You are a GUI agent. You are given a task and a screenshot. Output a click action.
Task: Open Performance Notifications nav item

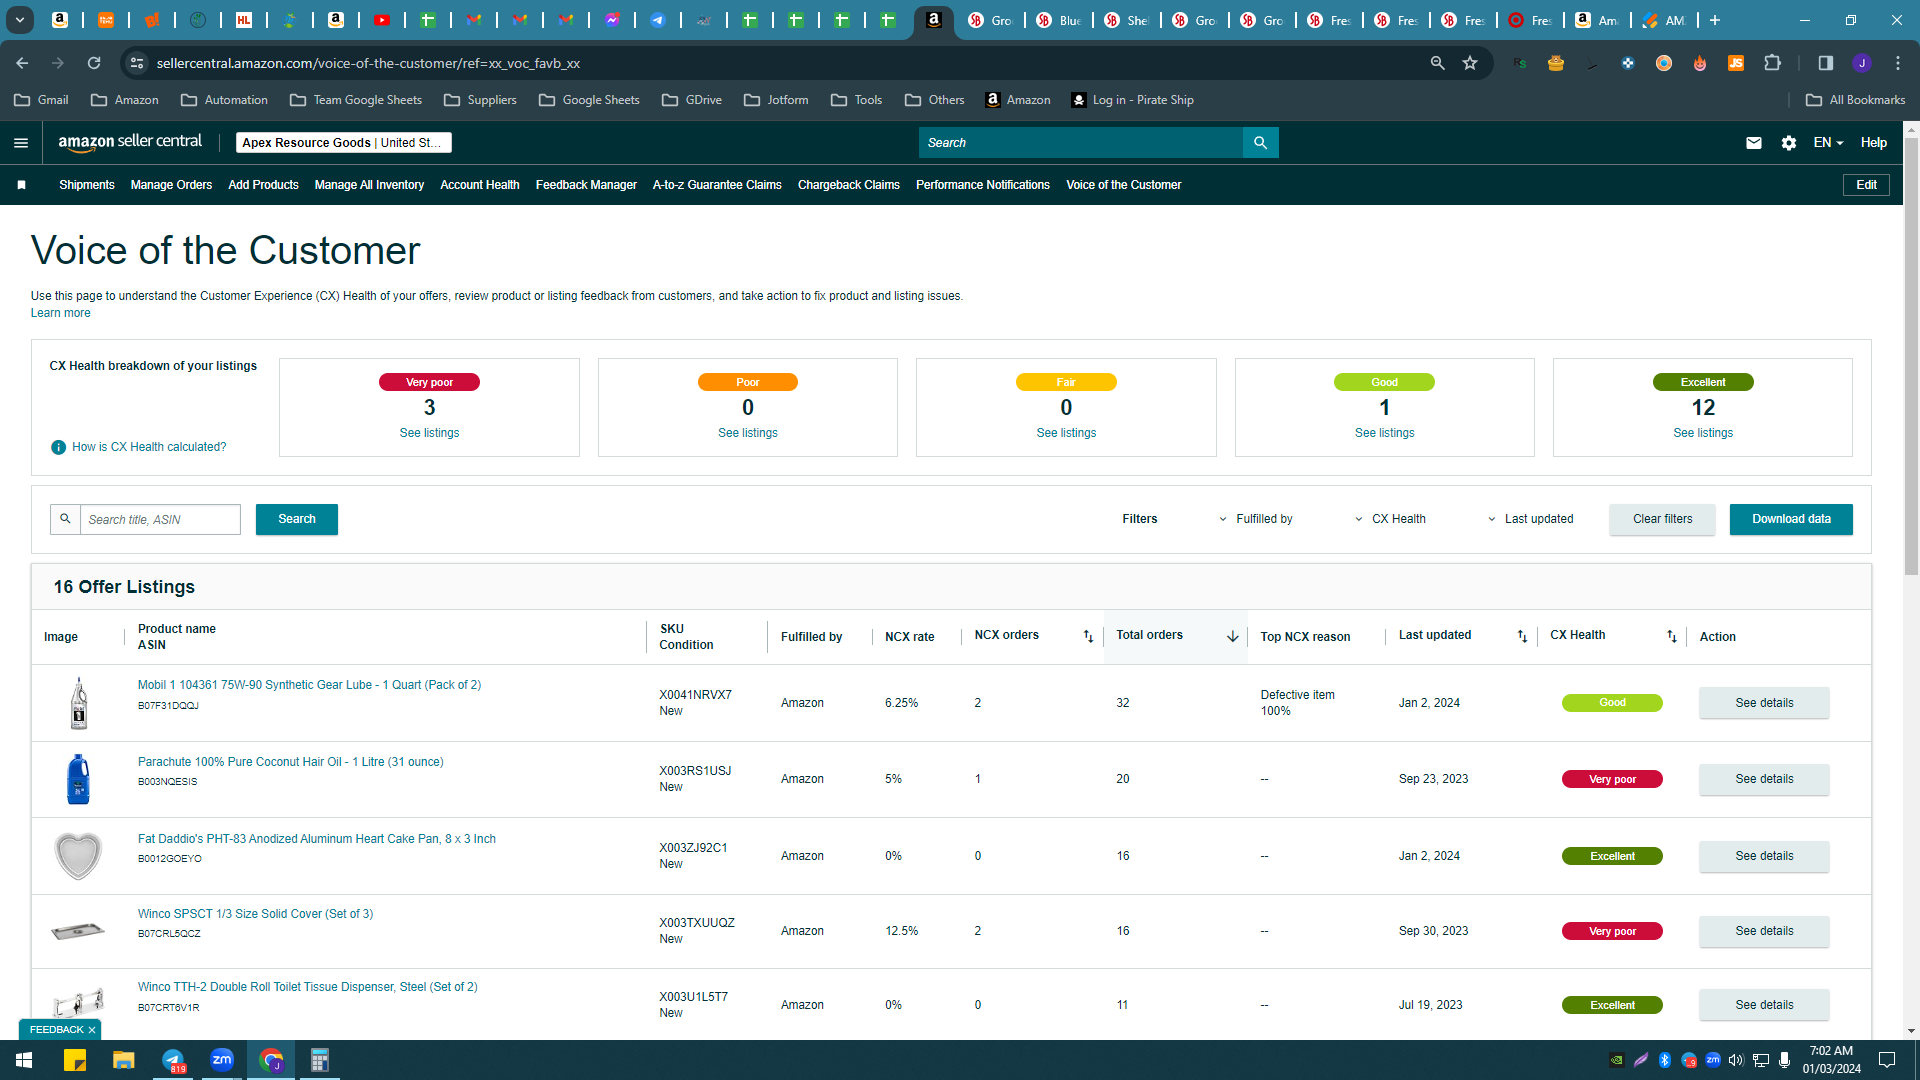click(983, 185)
